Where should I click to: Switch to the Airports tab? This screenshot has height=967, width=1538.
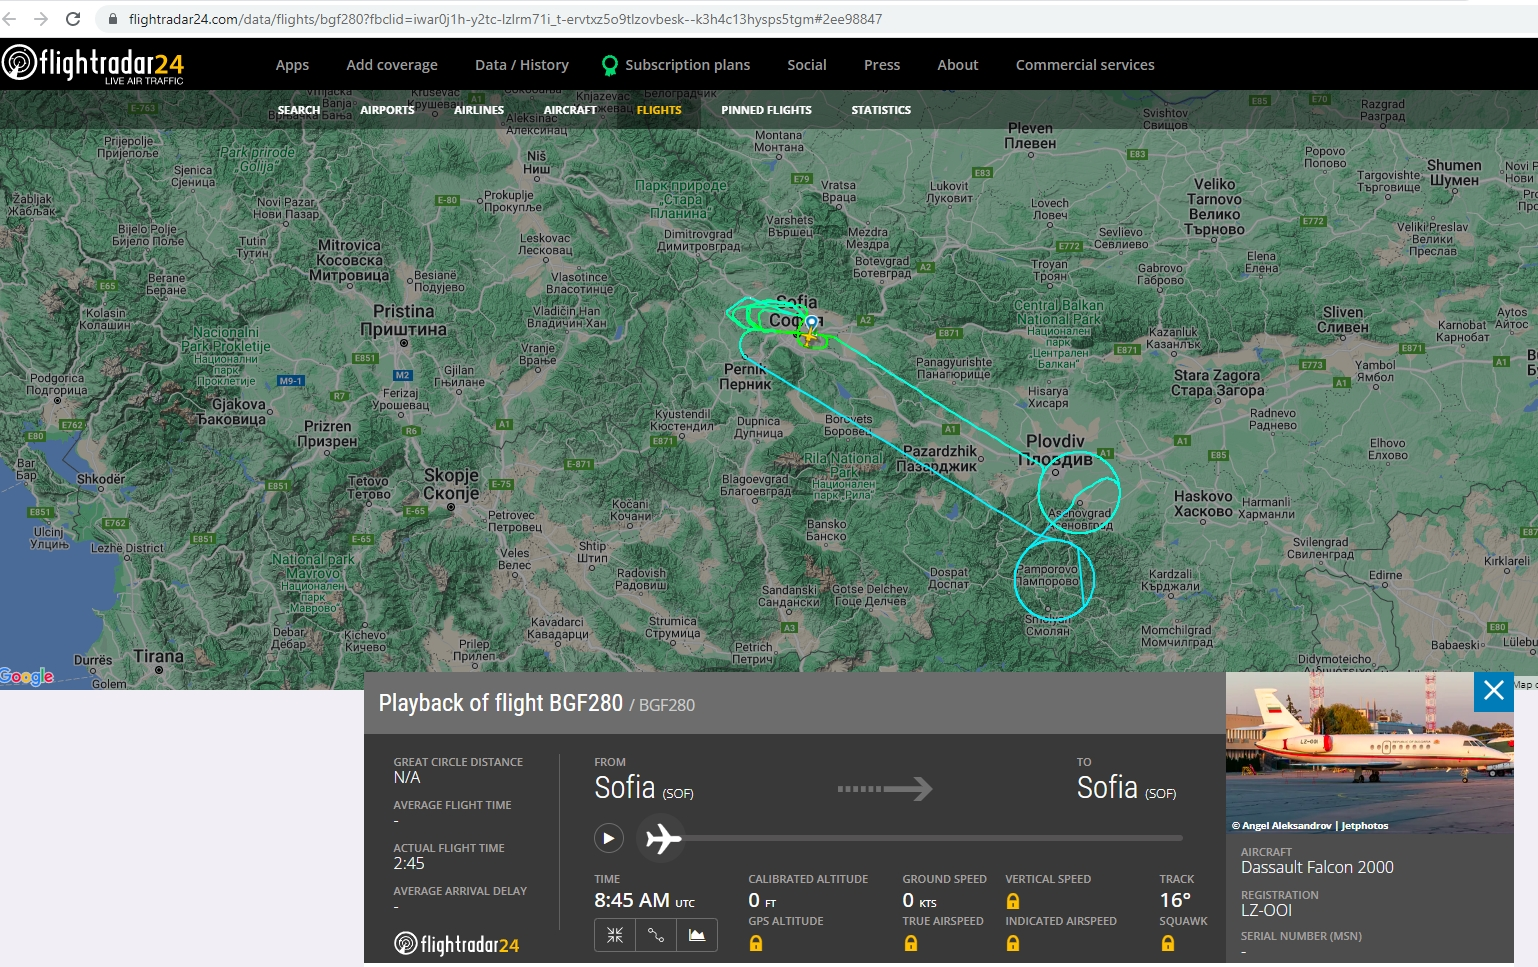pyautogui.click(x=387, y=110)
